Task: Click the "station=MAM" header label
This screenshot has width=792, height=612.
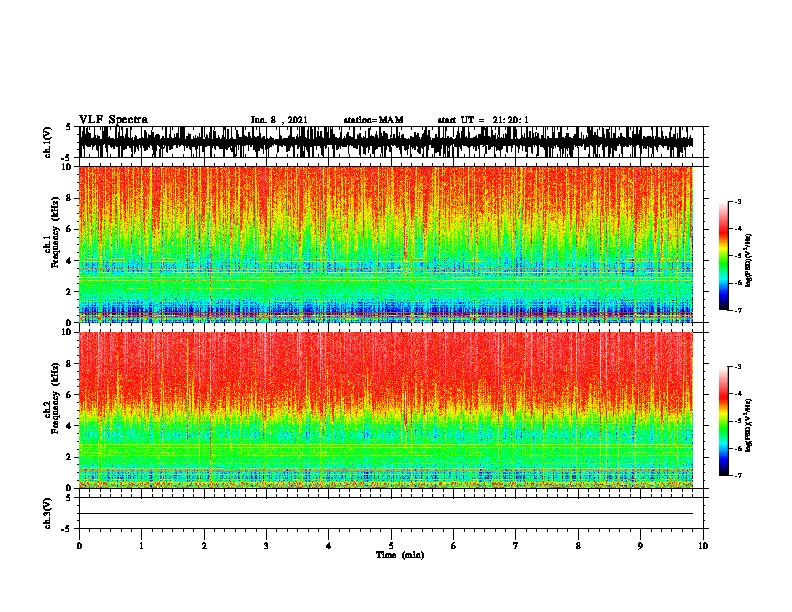Action: [373, 120]
